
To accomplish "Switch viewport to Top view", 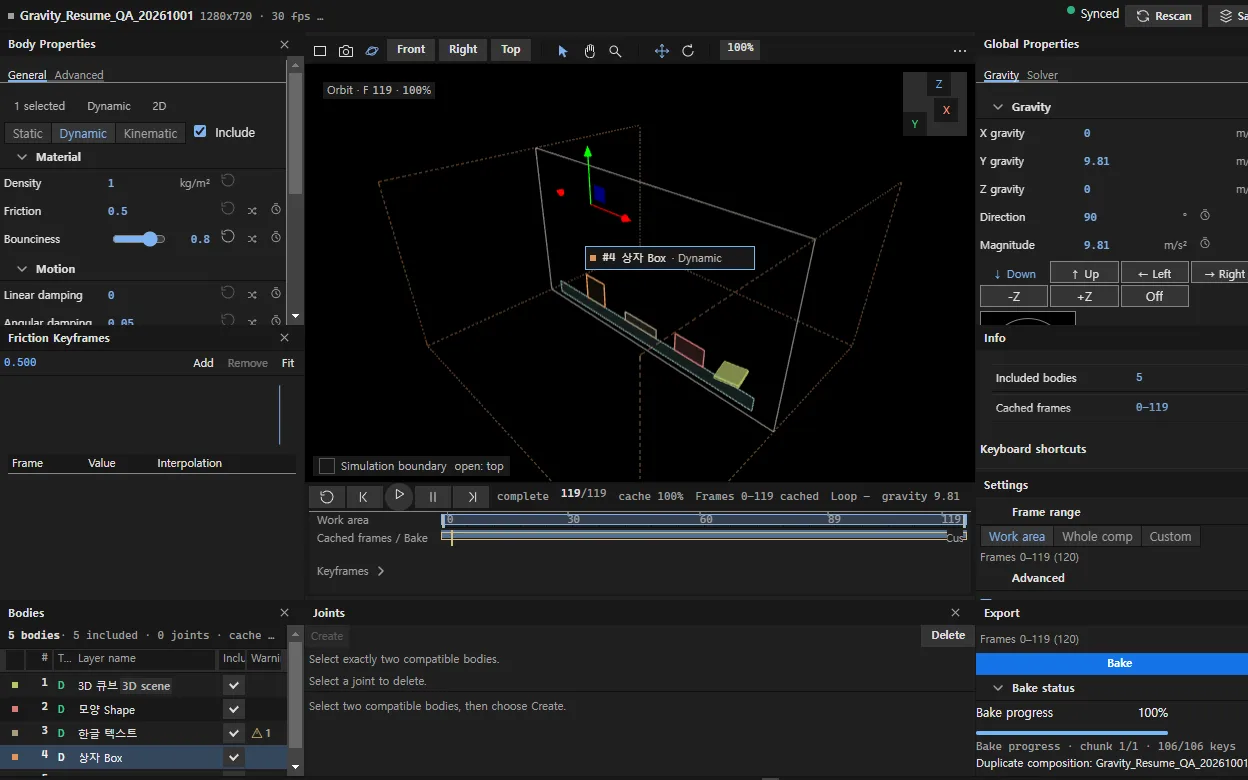I will point(511,50).
